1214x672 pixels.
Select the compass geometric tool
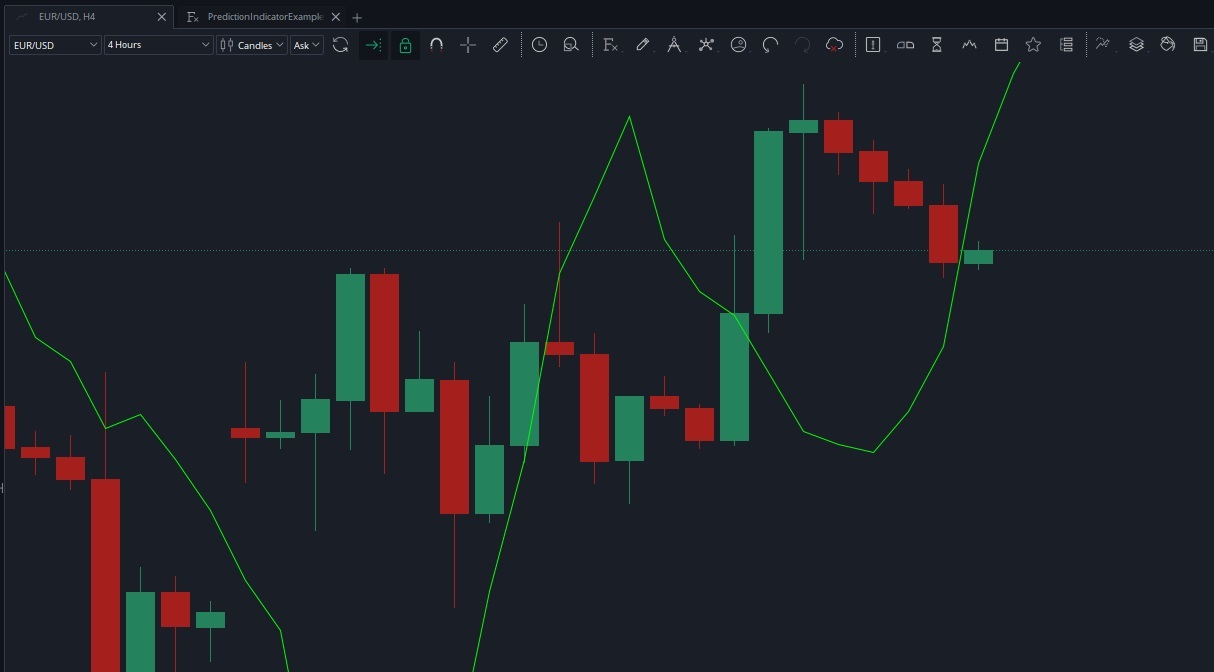tap(674, 45)
